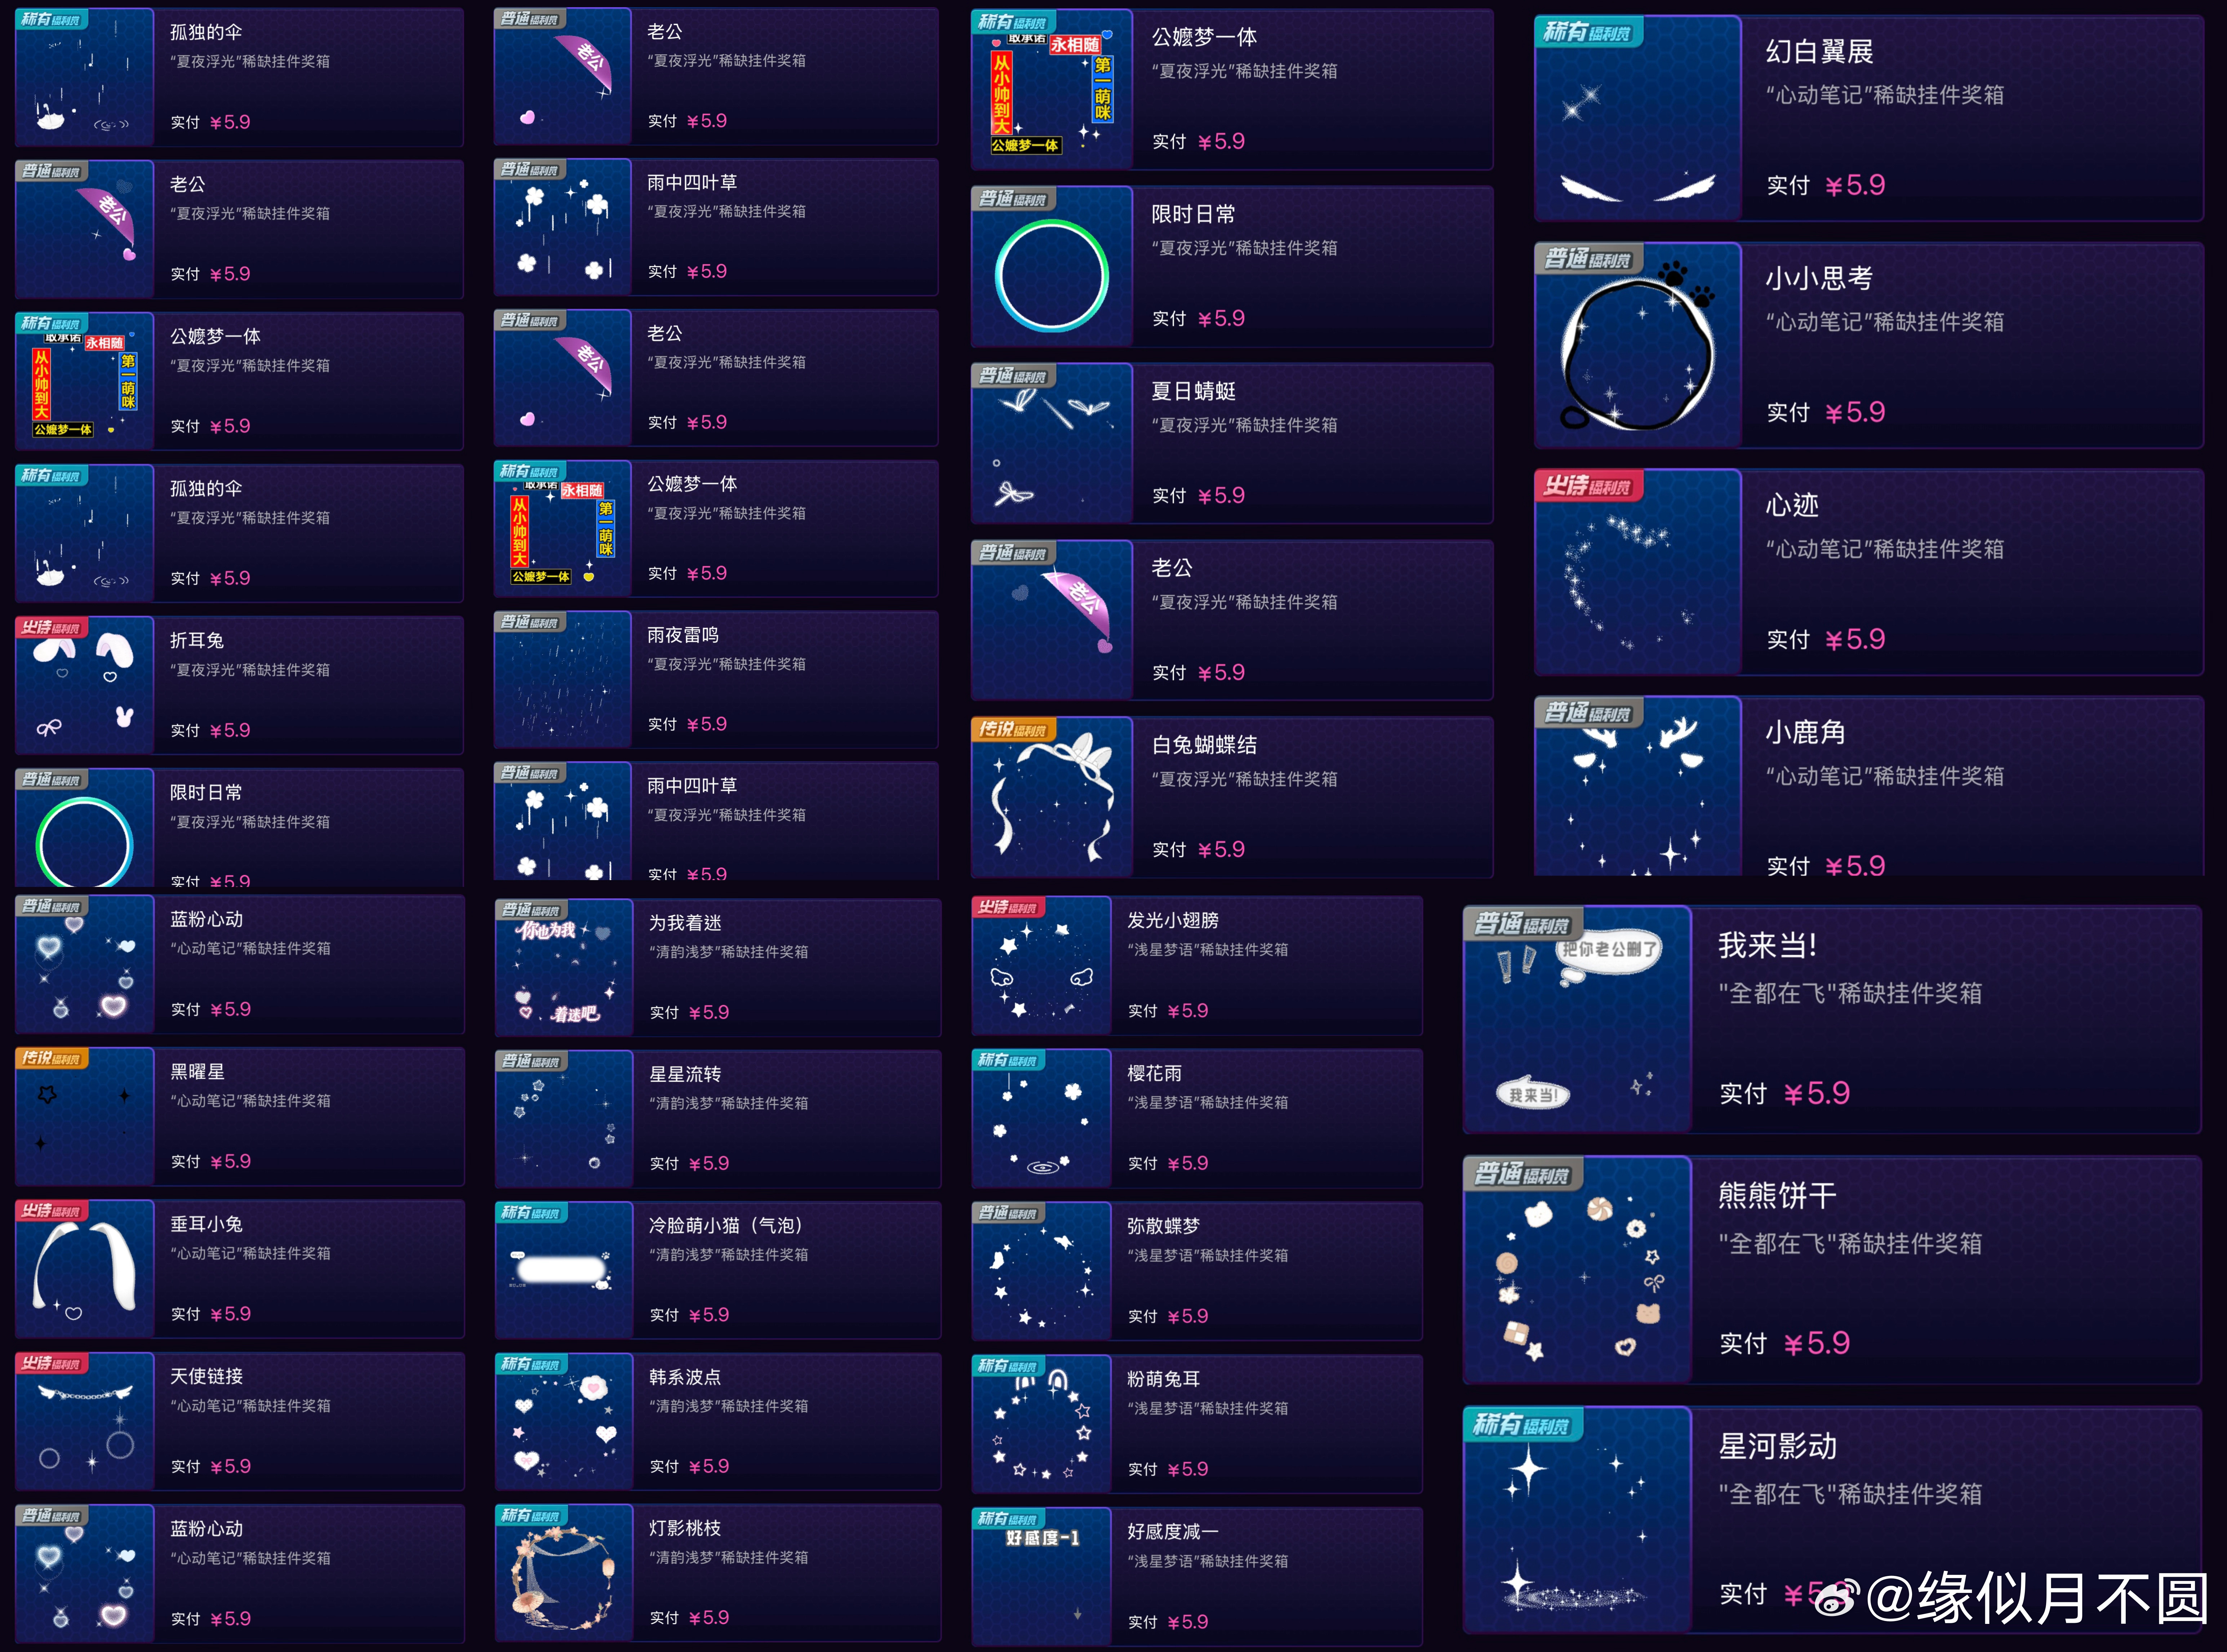Image resolution: width=2227 pixels, height=1652 pixels.
Task: Click the 雨夜雷鸣 title text
Action: [683, 635]
